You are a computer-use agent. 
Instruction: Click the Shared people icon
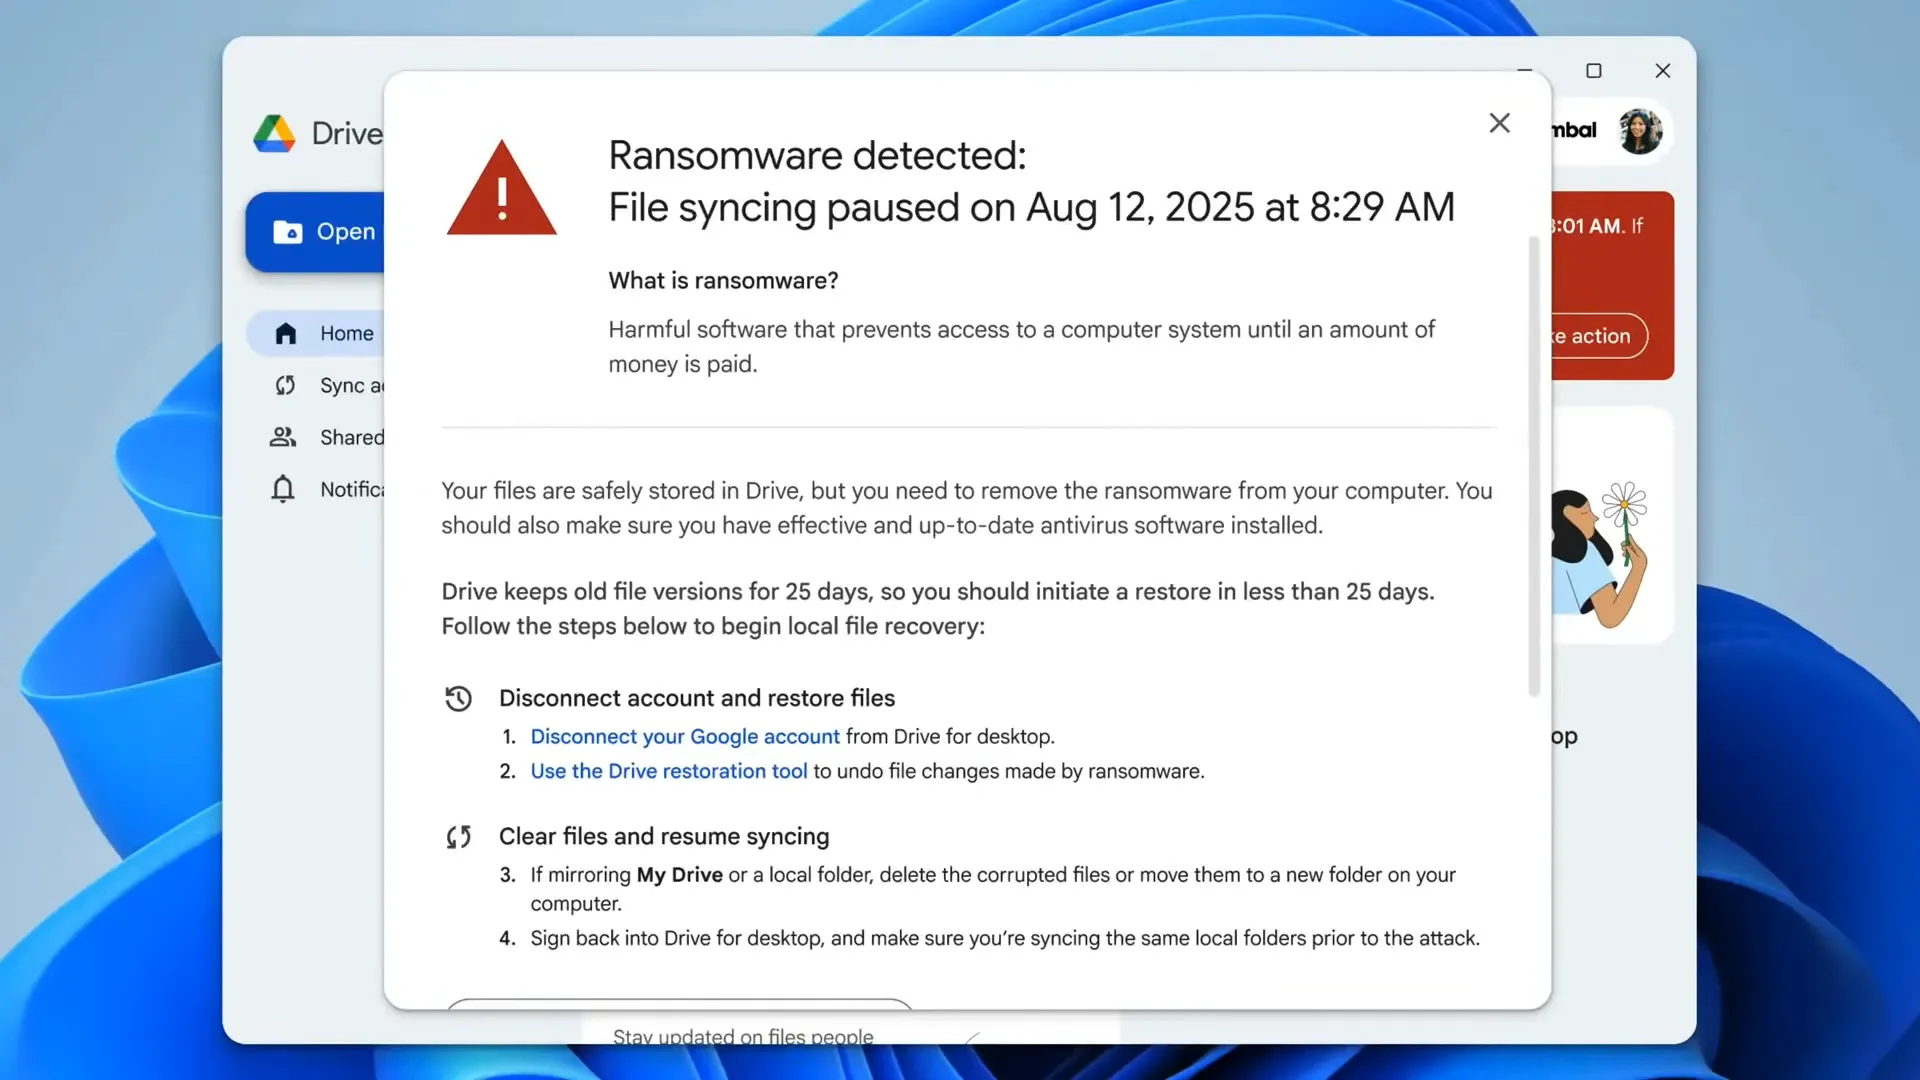283,437
